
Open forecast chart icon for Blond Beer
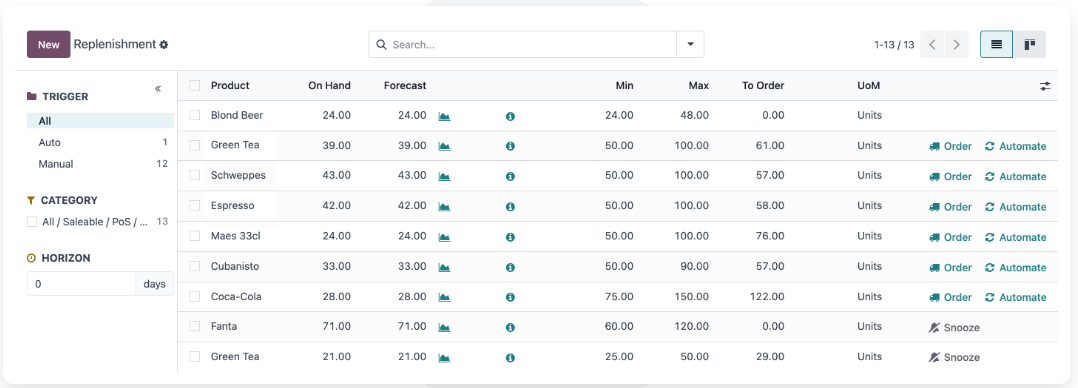coord(444,116)
